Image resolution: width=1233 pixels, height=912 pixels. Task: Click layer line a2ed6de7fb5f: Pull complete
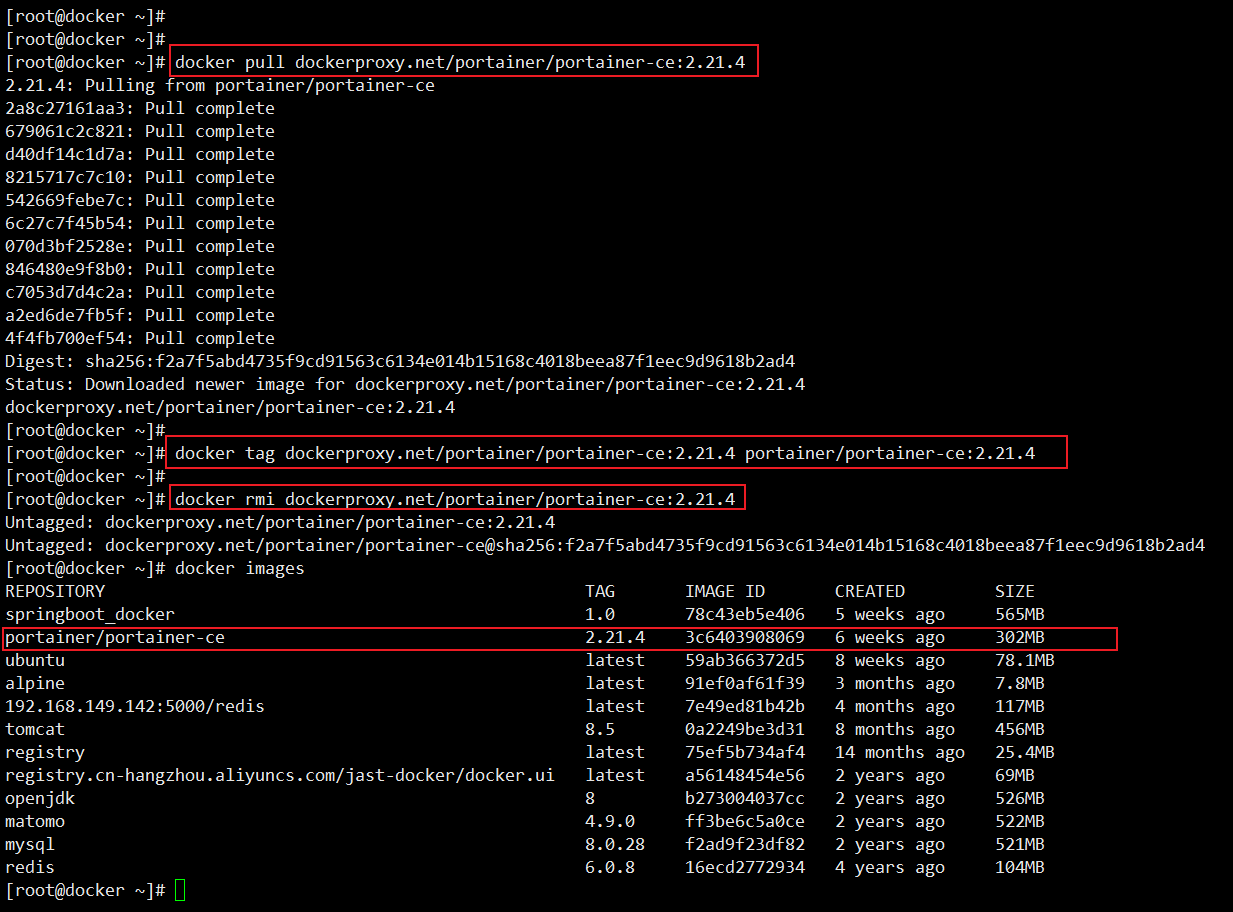pyautogui.click(x=140, y=315)
